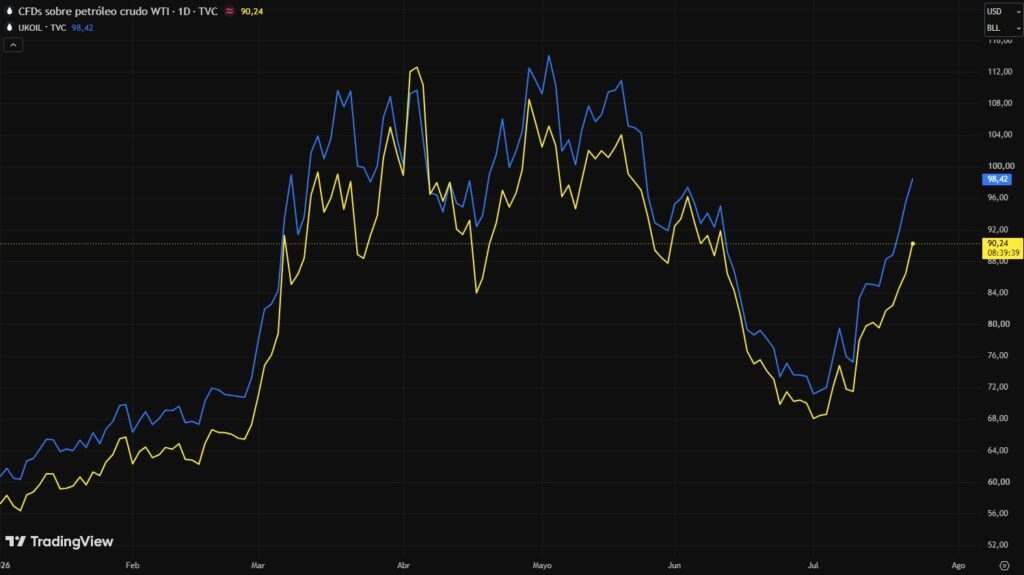Click the 72,00 price axis label

(x=1000, y=386)
